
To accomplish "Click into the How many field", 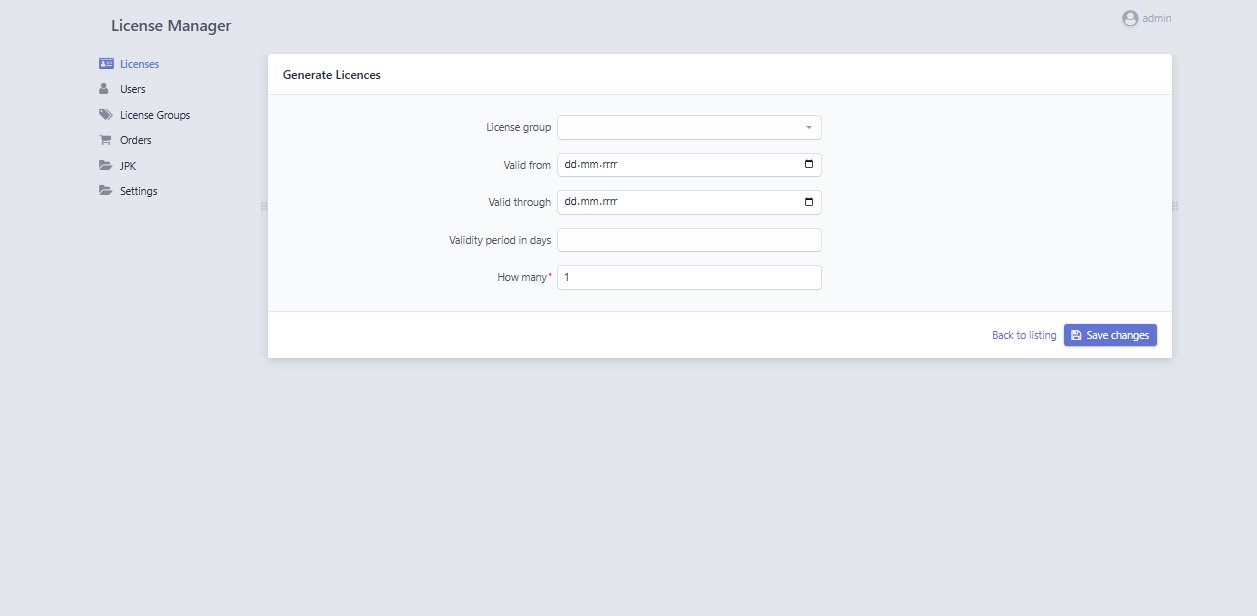I will (689, 277).
